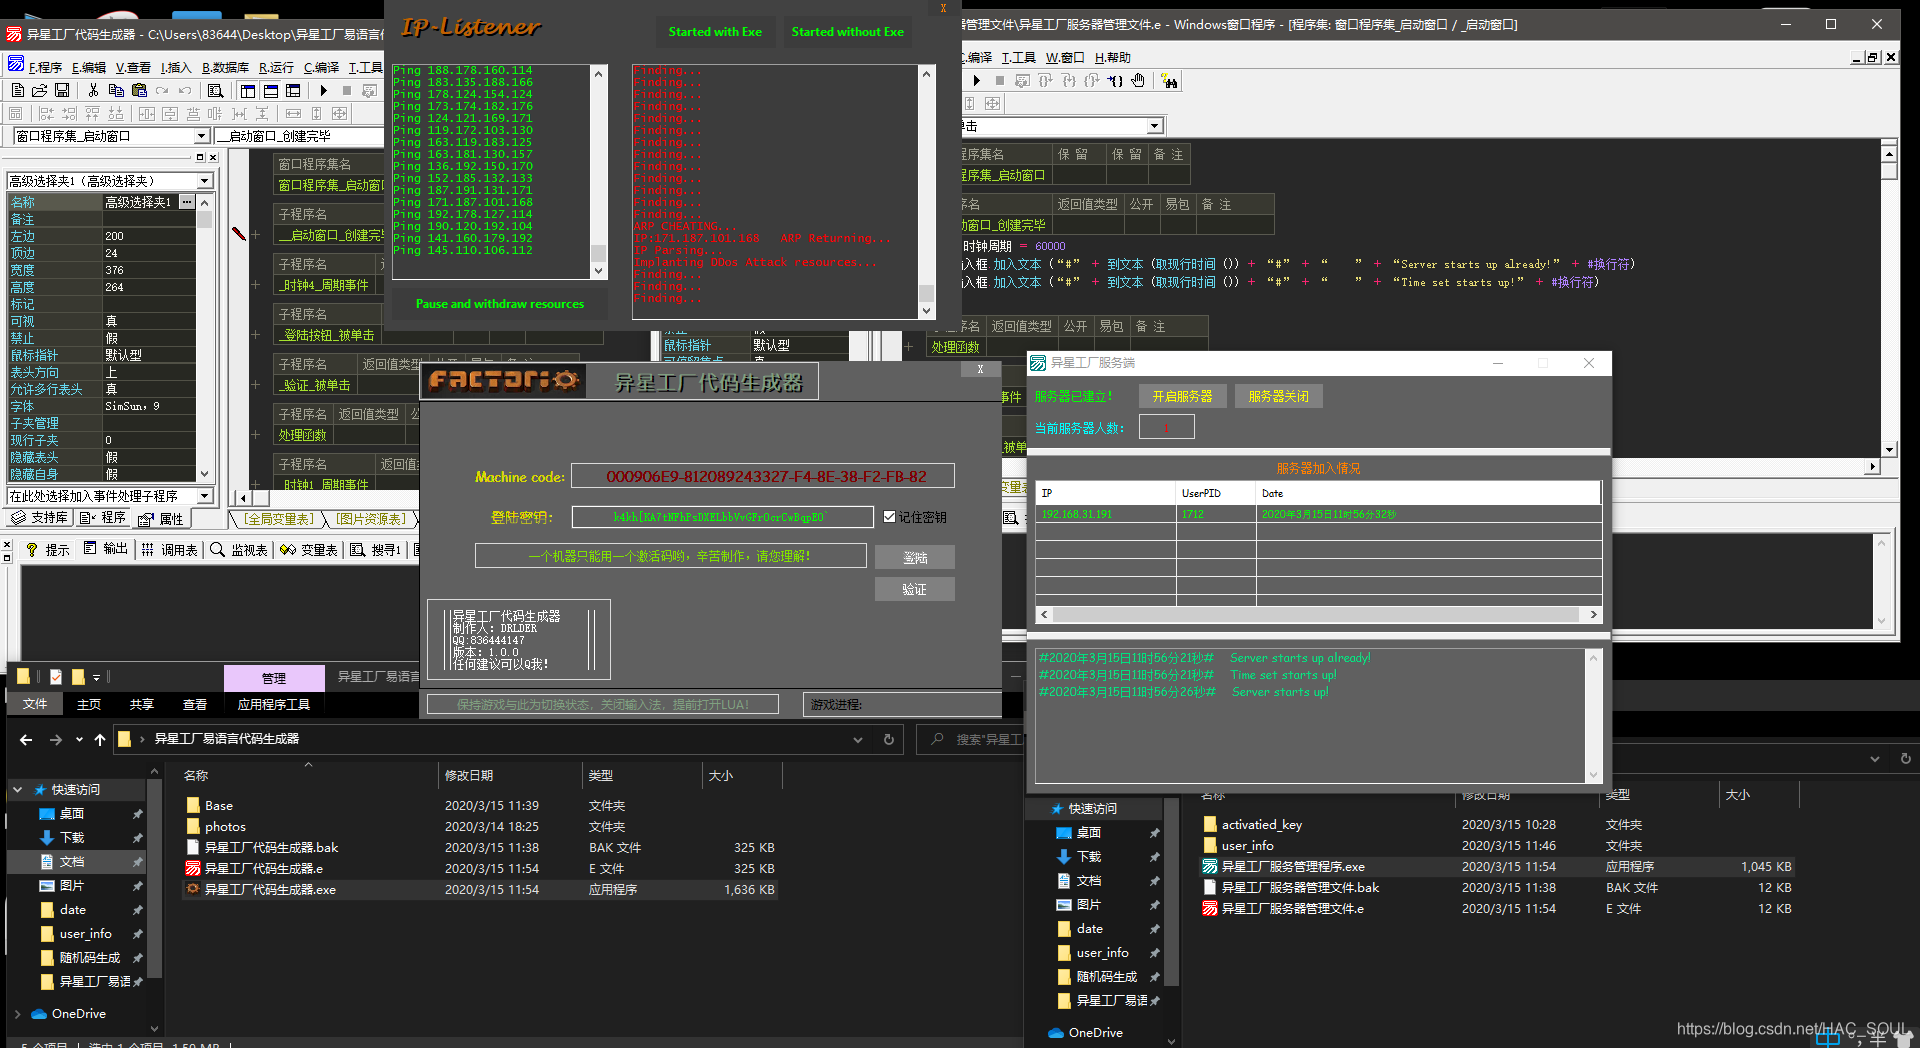Screen dimensions: 1920x1048
Task: Click toggle left-panel layout icon in IDE toolbar
Action: point(247,90)
